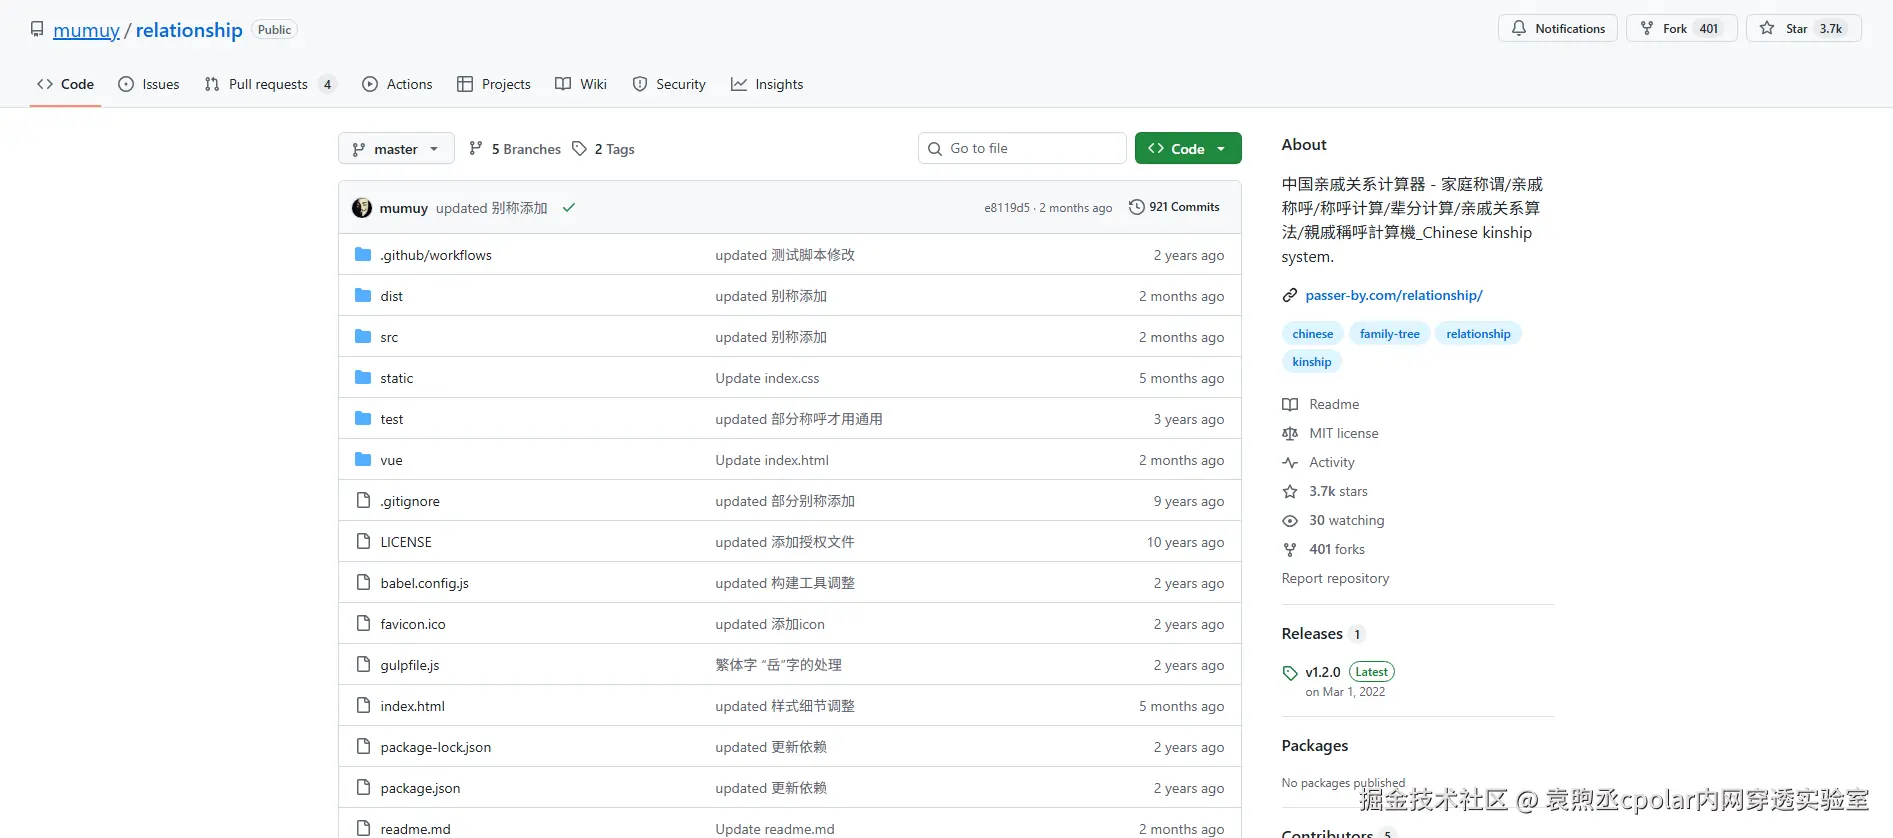Open the v1.2.0 release link
Image resolution: width=1893 pixels, height=838 pixels.
[1323, 672]
